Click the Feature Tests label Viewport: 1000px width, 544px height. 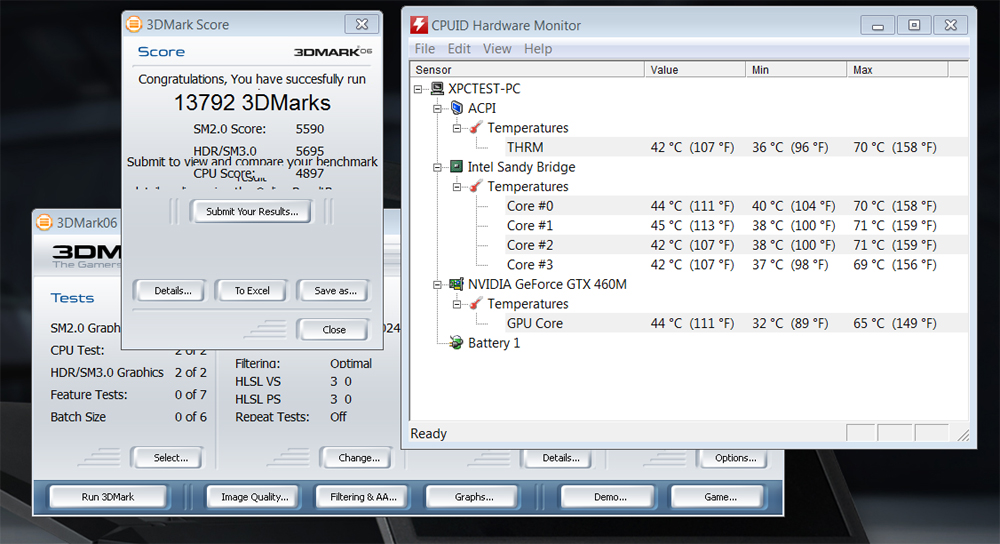[89, 395]
